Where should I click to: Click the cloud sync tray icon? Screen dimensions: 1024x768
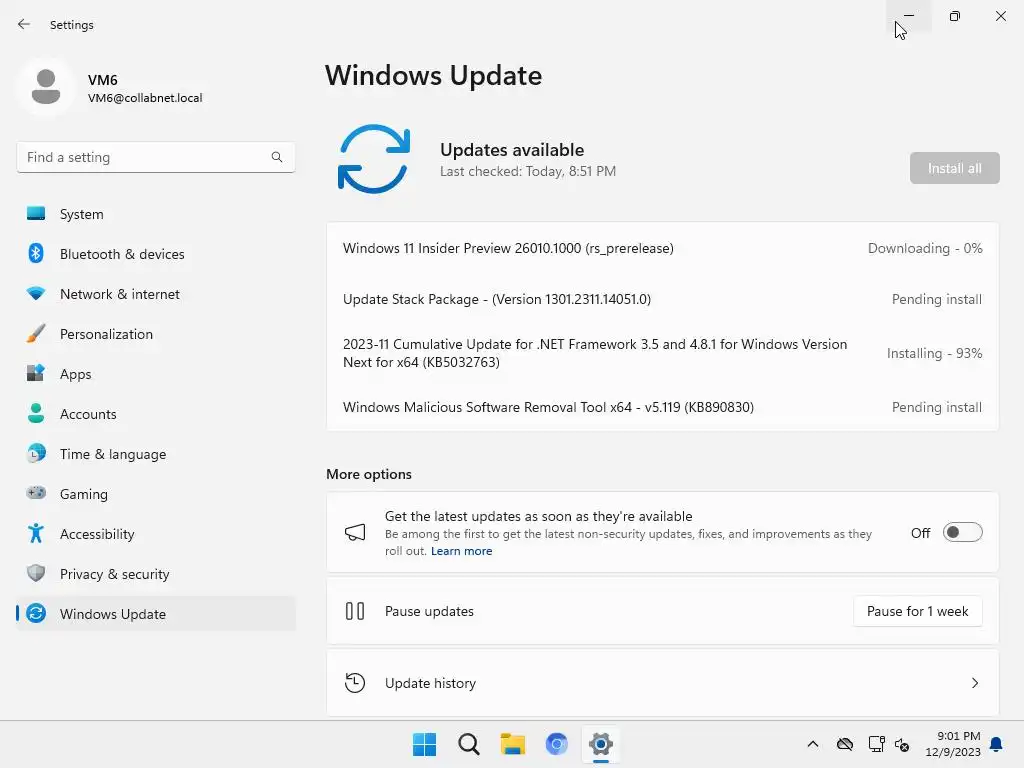click(x=845, y=744)
